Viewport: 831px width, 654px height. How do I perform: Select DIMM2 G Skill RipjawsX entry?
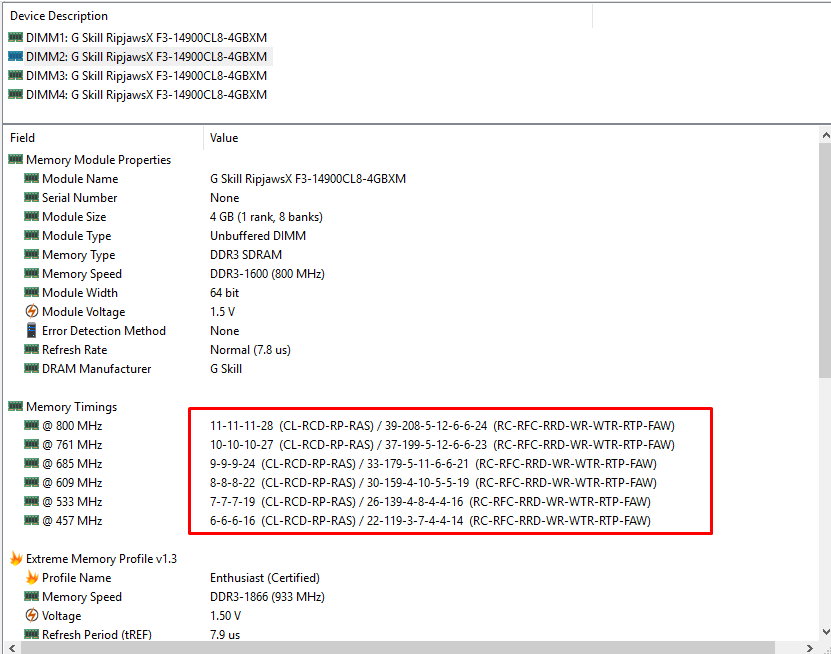(146, 57)
